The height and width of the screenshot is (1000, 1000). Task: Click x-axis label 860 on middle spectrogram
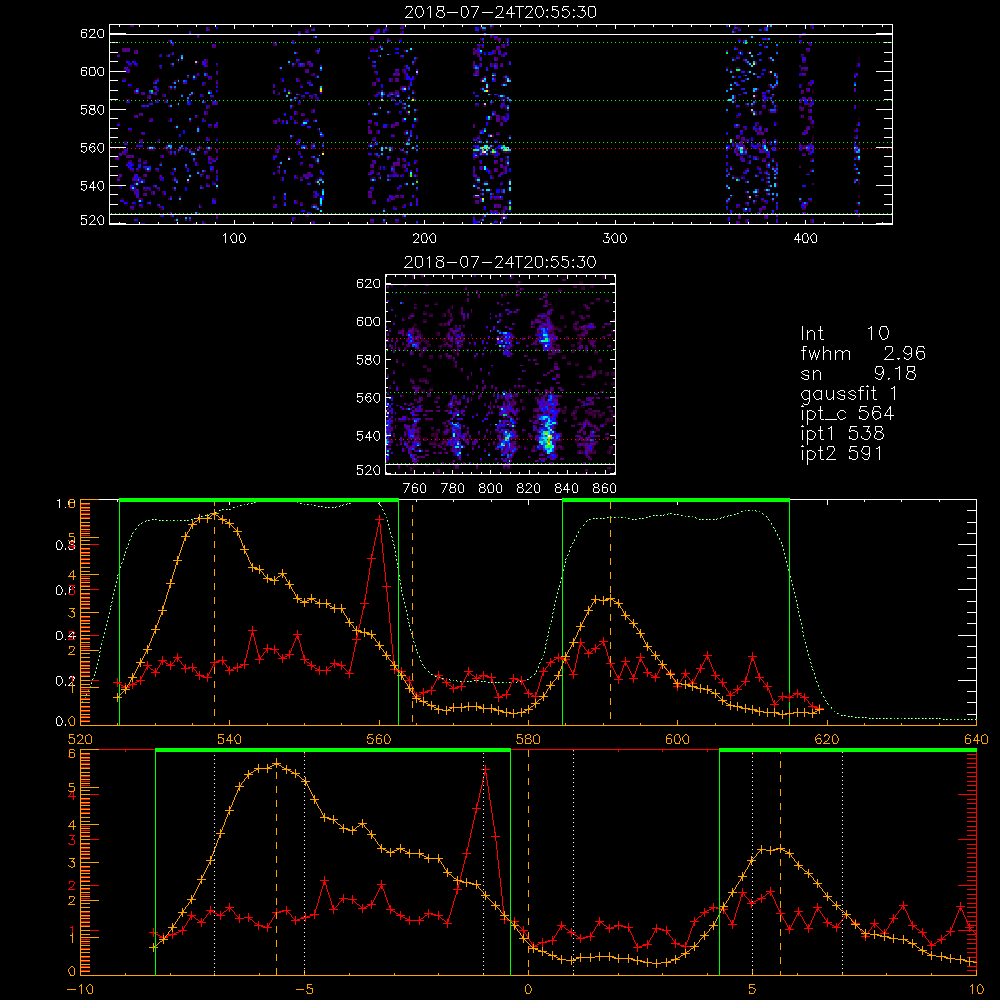[x=605, y=489]
